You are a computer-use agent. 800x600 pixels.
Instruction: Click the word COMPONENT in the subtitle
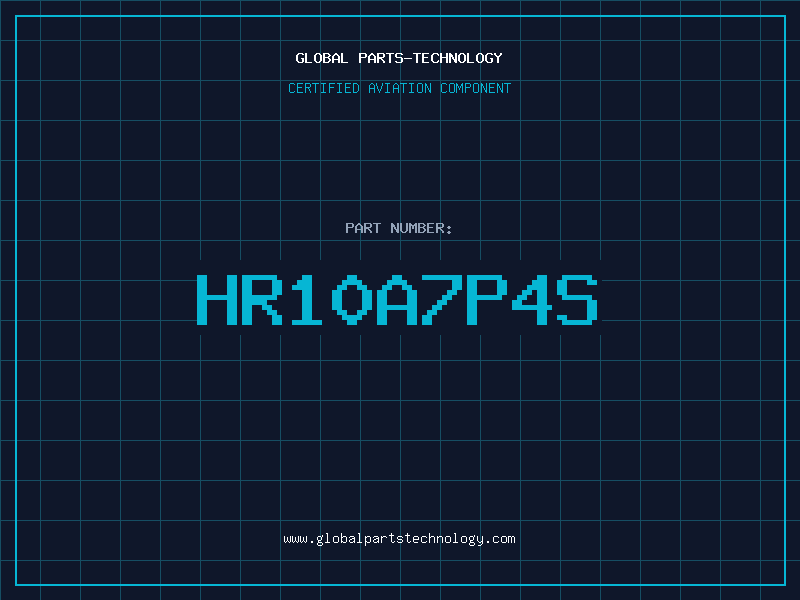click(475, 89)
